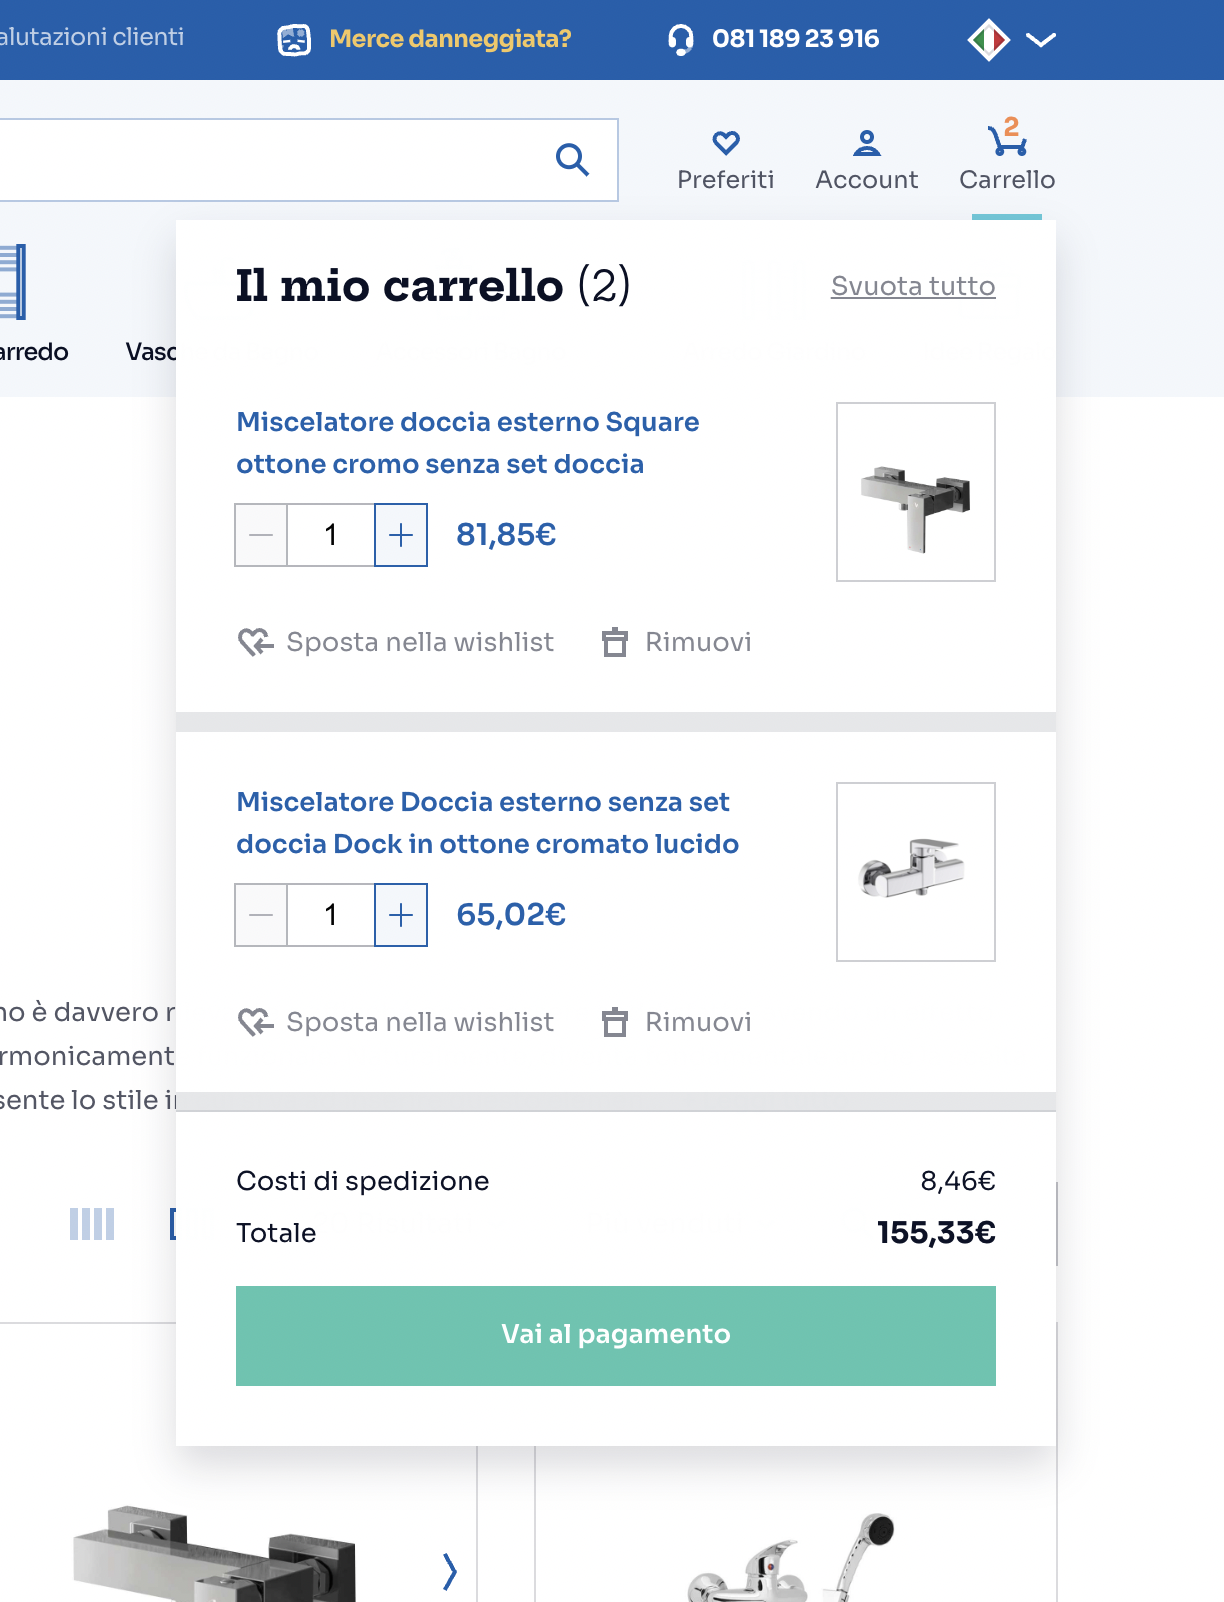Click the Carrello cart icon
This screenshot has height=1602, width=1224.
1007,142
